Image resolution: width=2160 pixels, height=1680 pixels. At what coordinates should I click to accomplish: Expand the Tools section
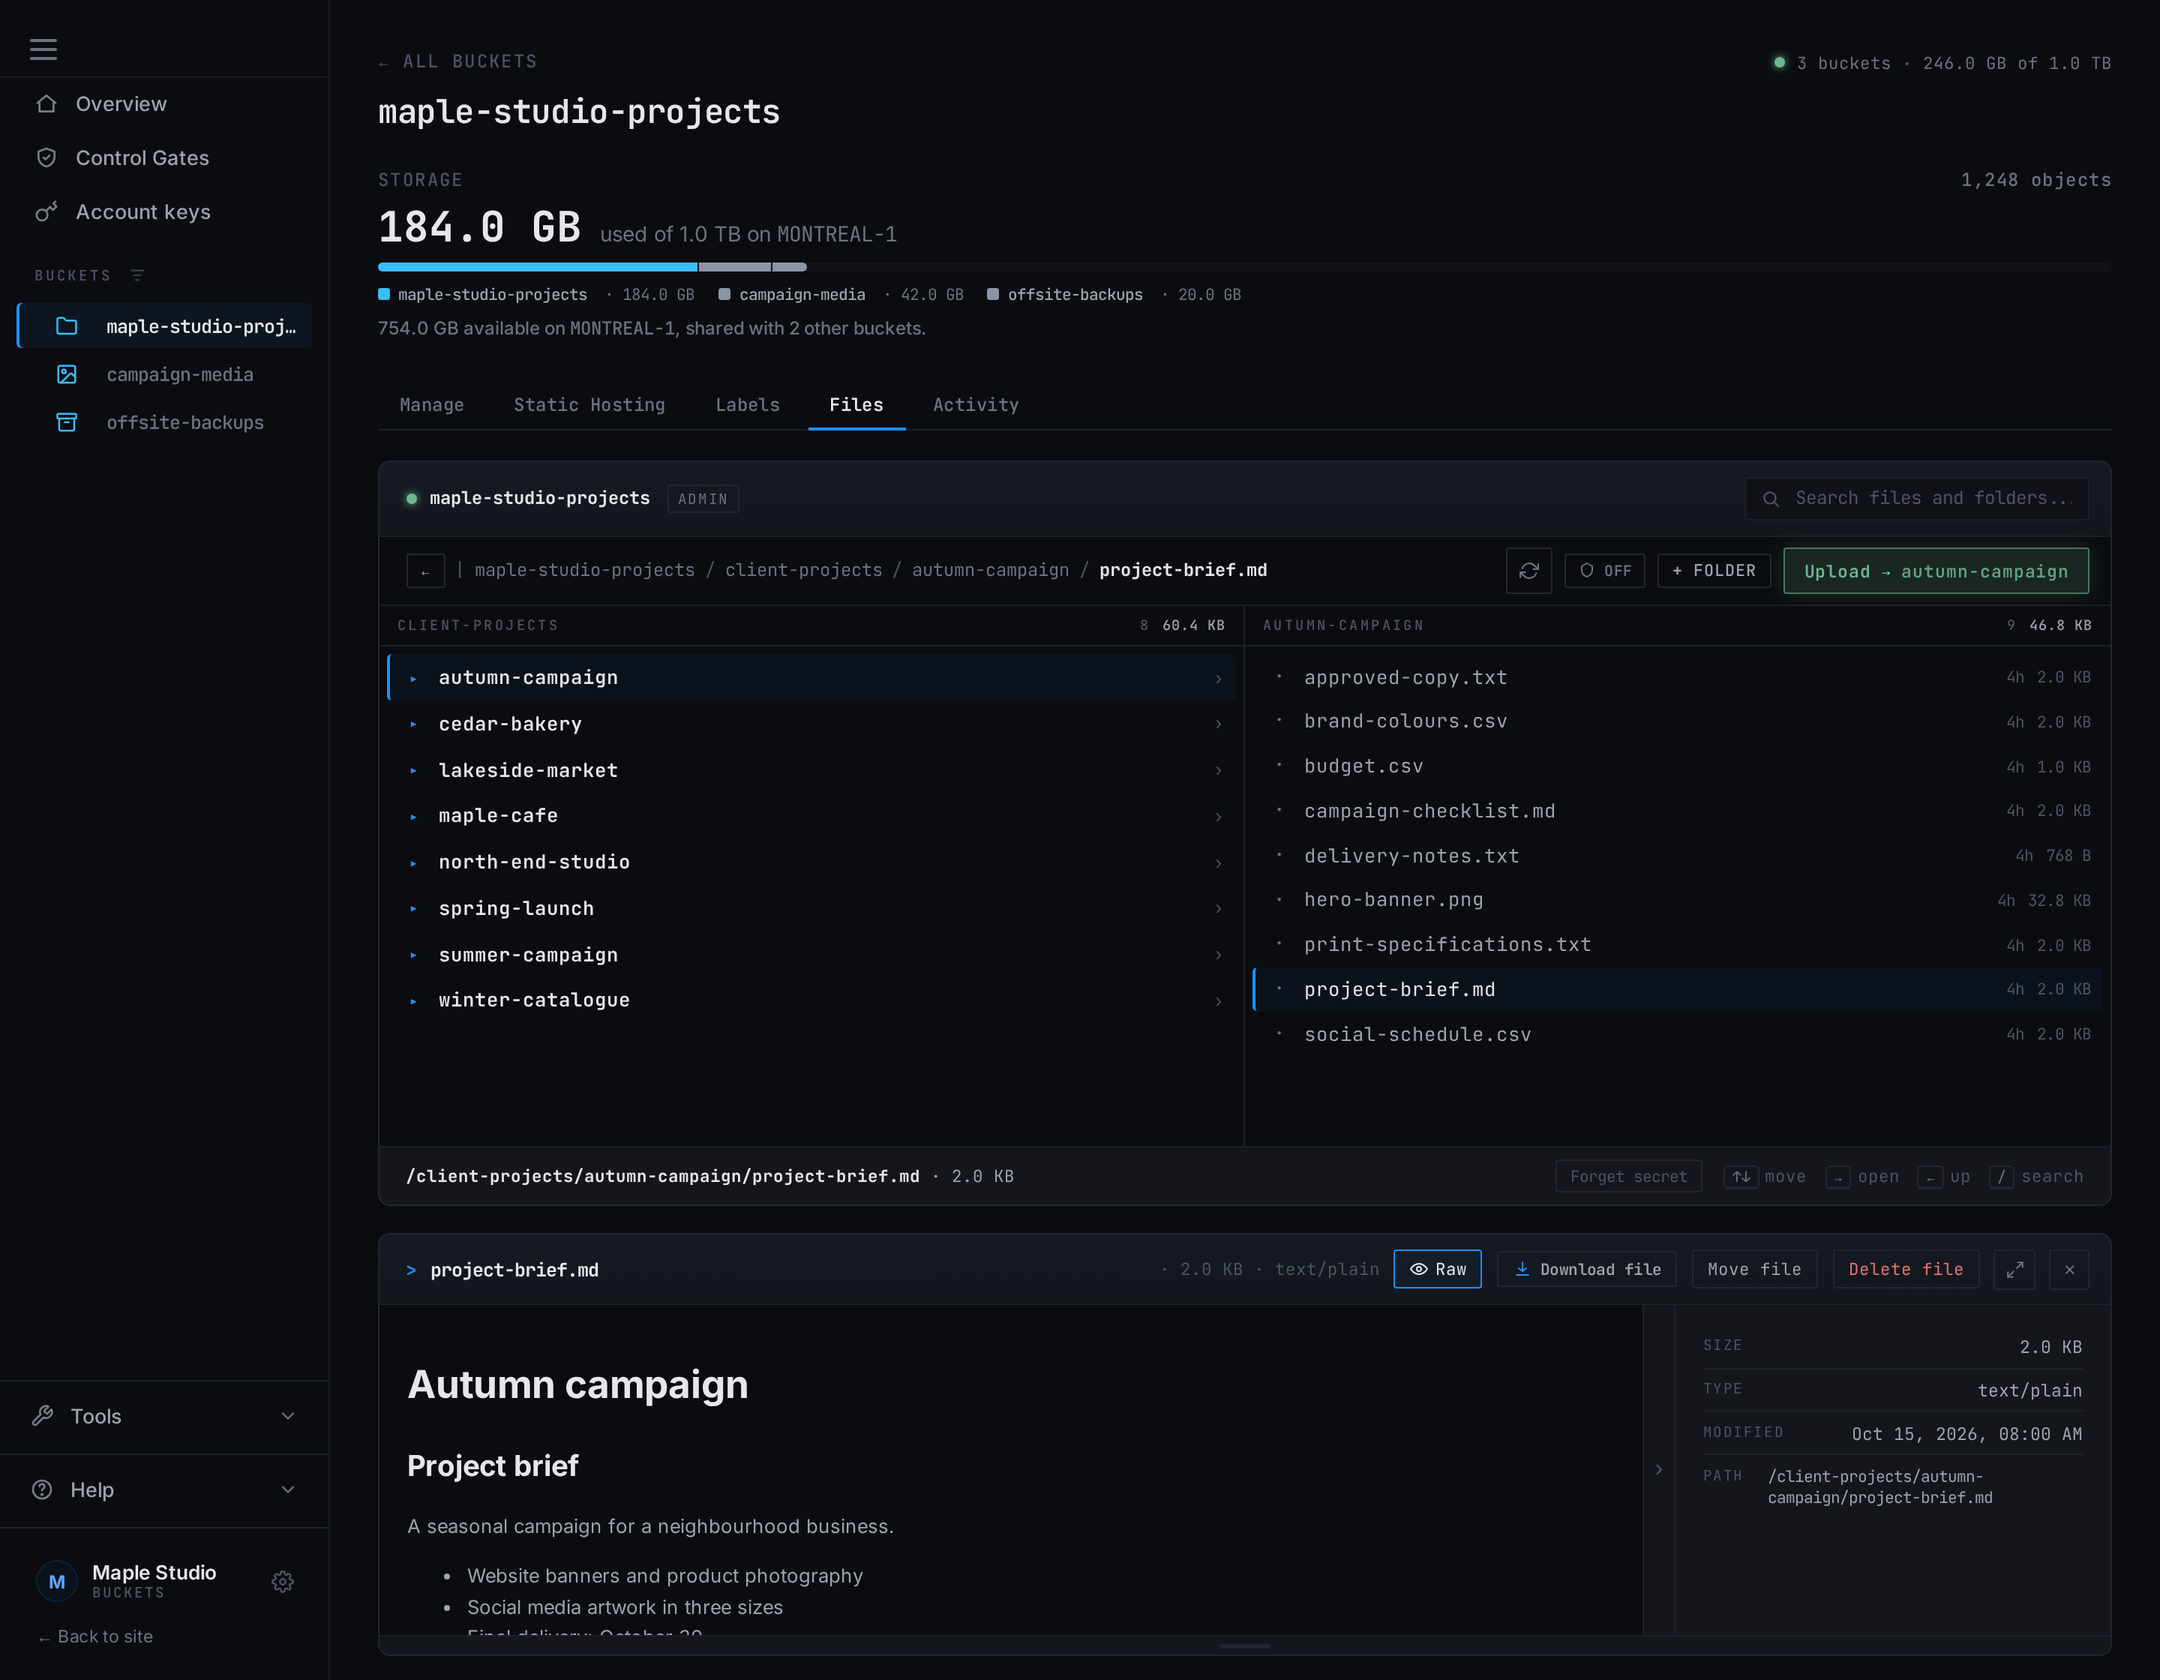point(164,1416)
